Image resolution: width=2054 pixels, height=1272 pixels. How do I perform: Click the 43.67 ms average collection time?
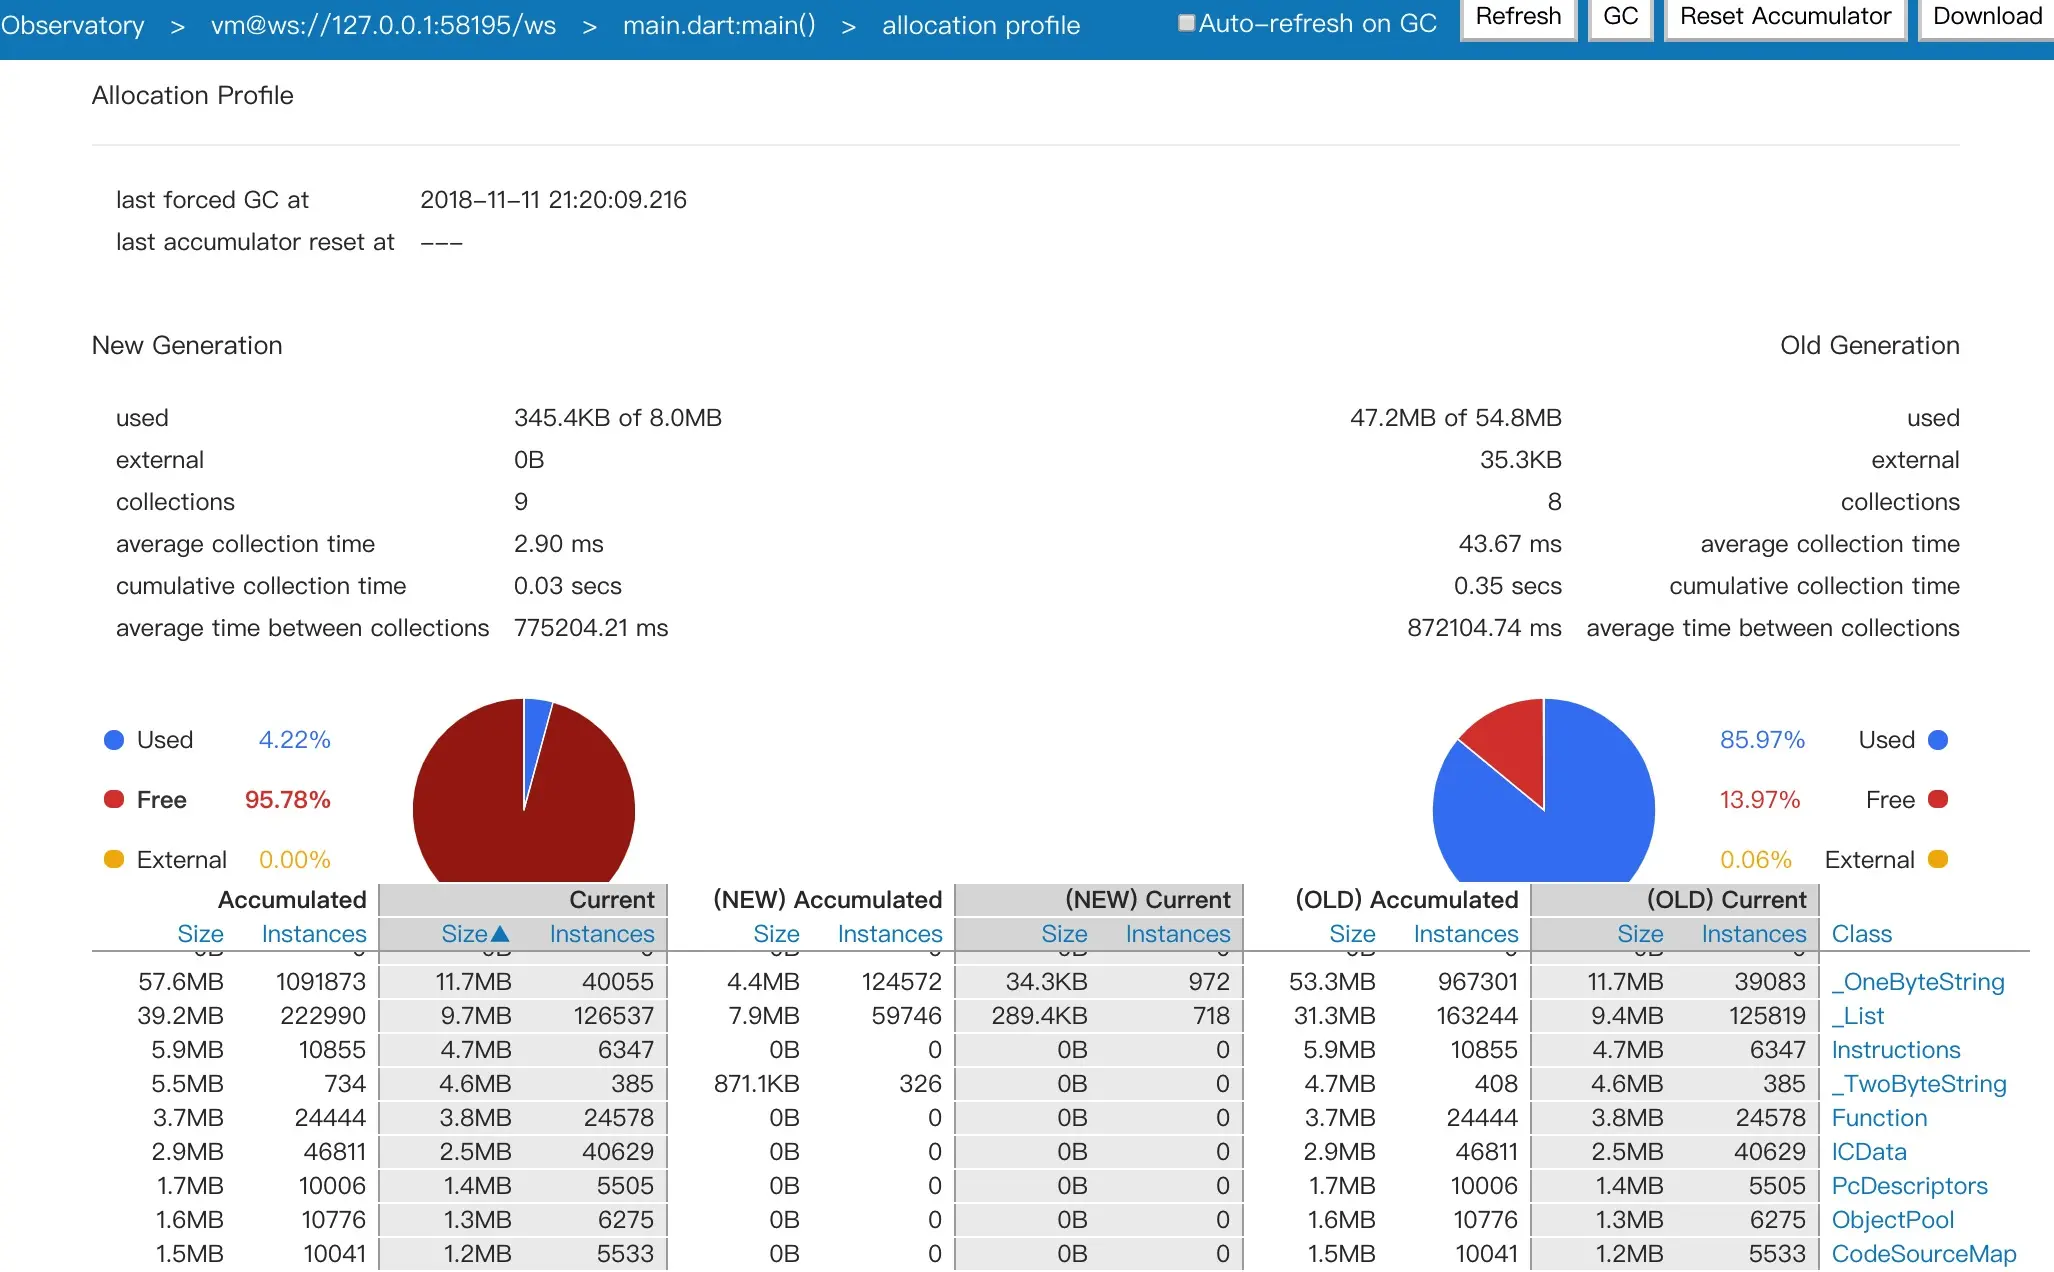[1510, 544]
